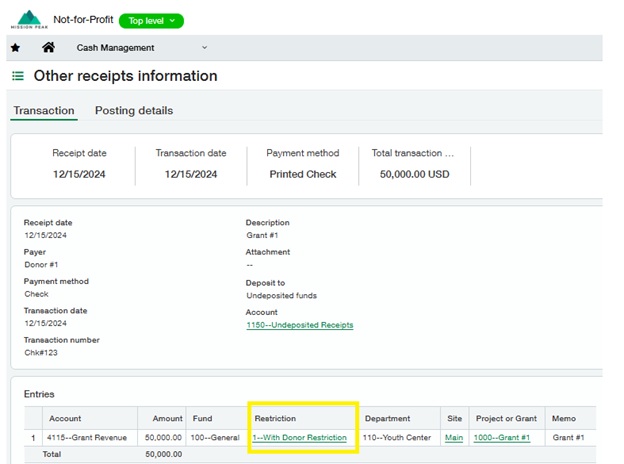Click the Amount column header
The height and width of the screenshot is (464, 624).
[168, 419]
